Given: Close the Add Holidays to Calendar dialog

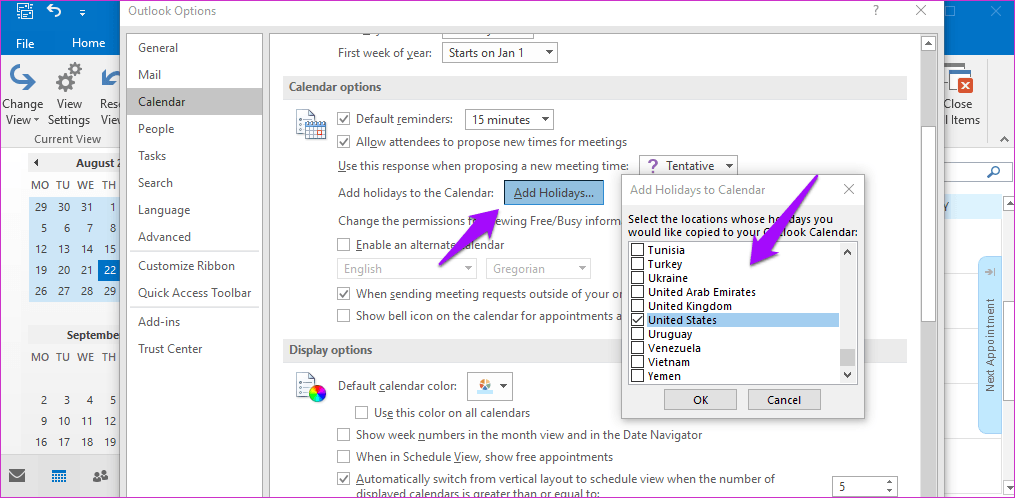Looking at the screenshot, I should click(x=849, y=190).
